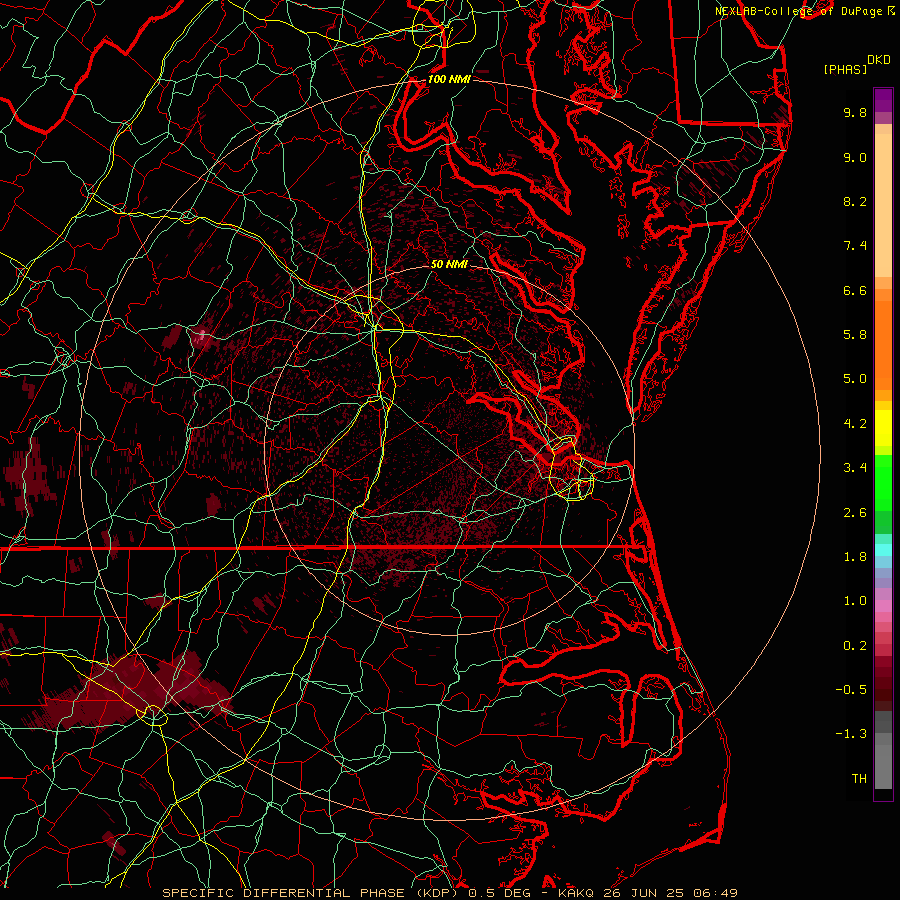Click the [PHAS] legend label
The image size is (900, 900).
tap(845, 69)
